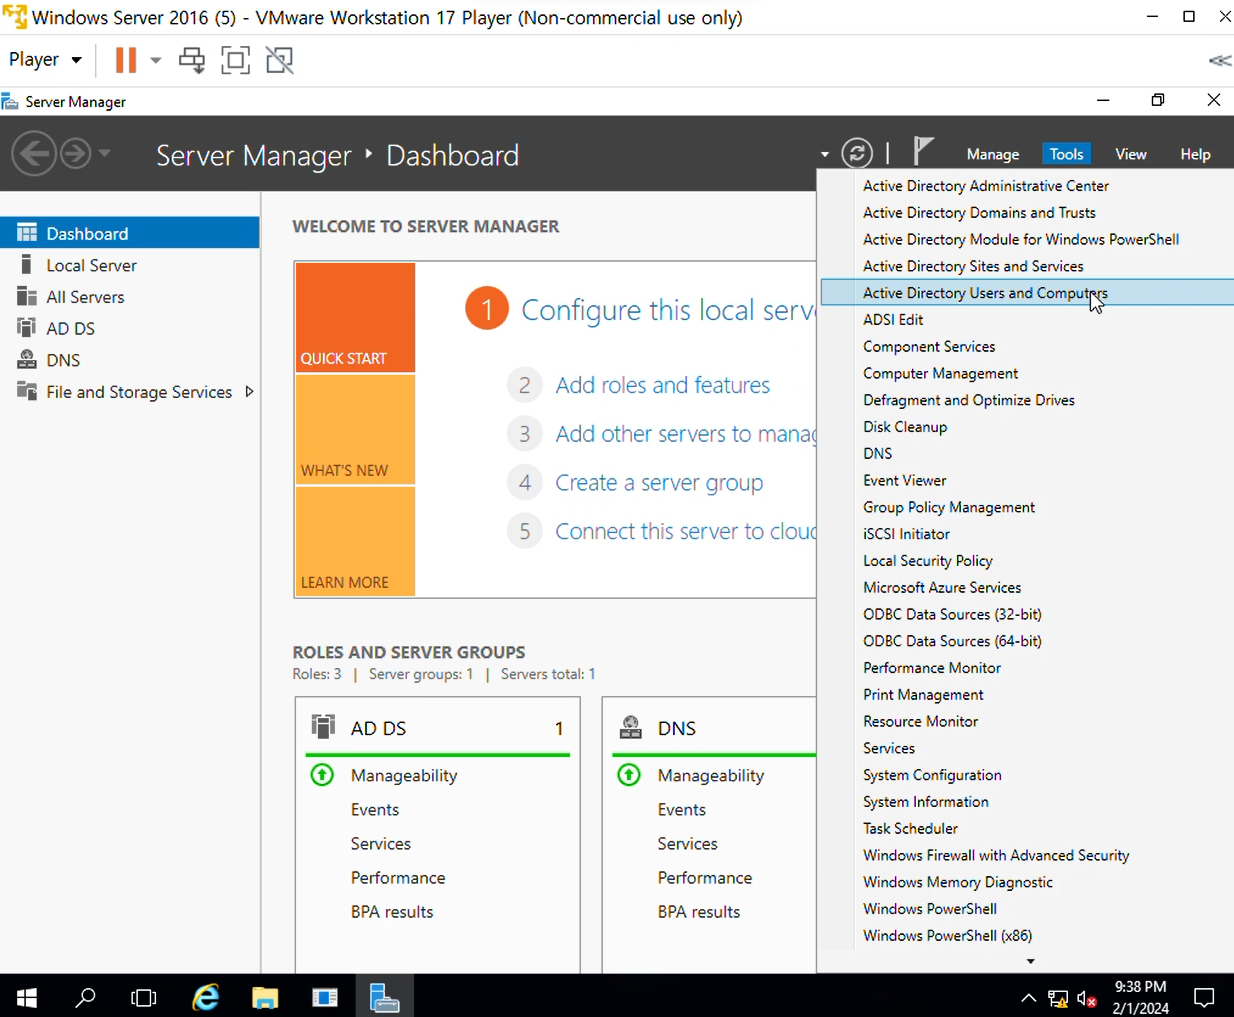Open BPA results in AD DS tile

point(392,912)
